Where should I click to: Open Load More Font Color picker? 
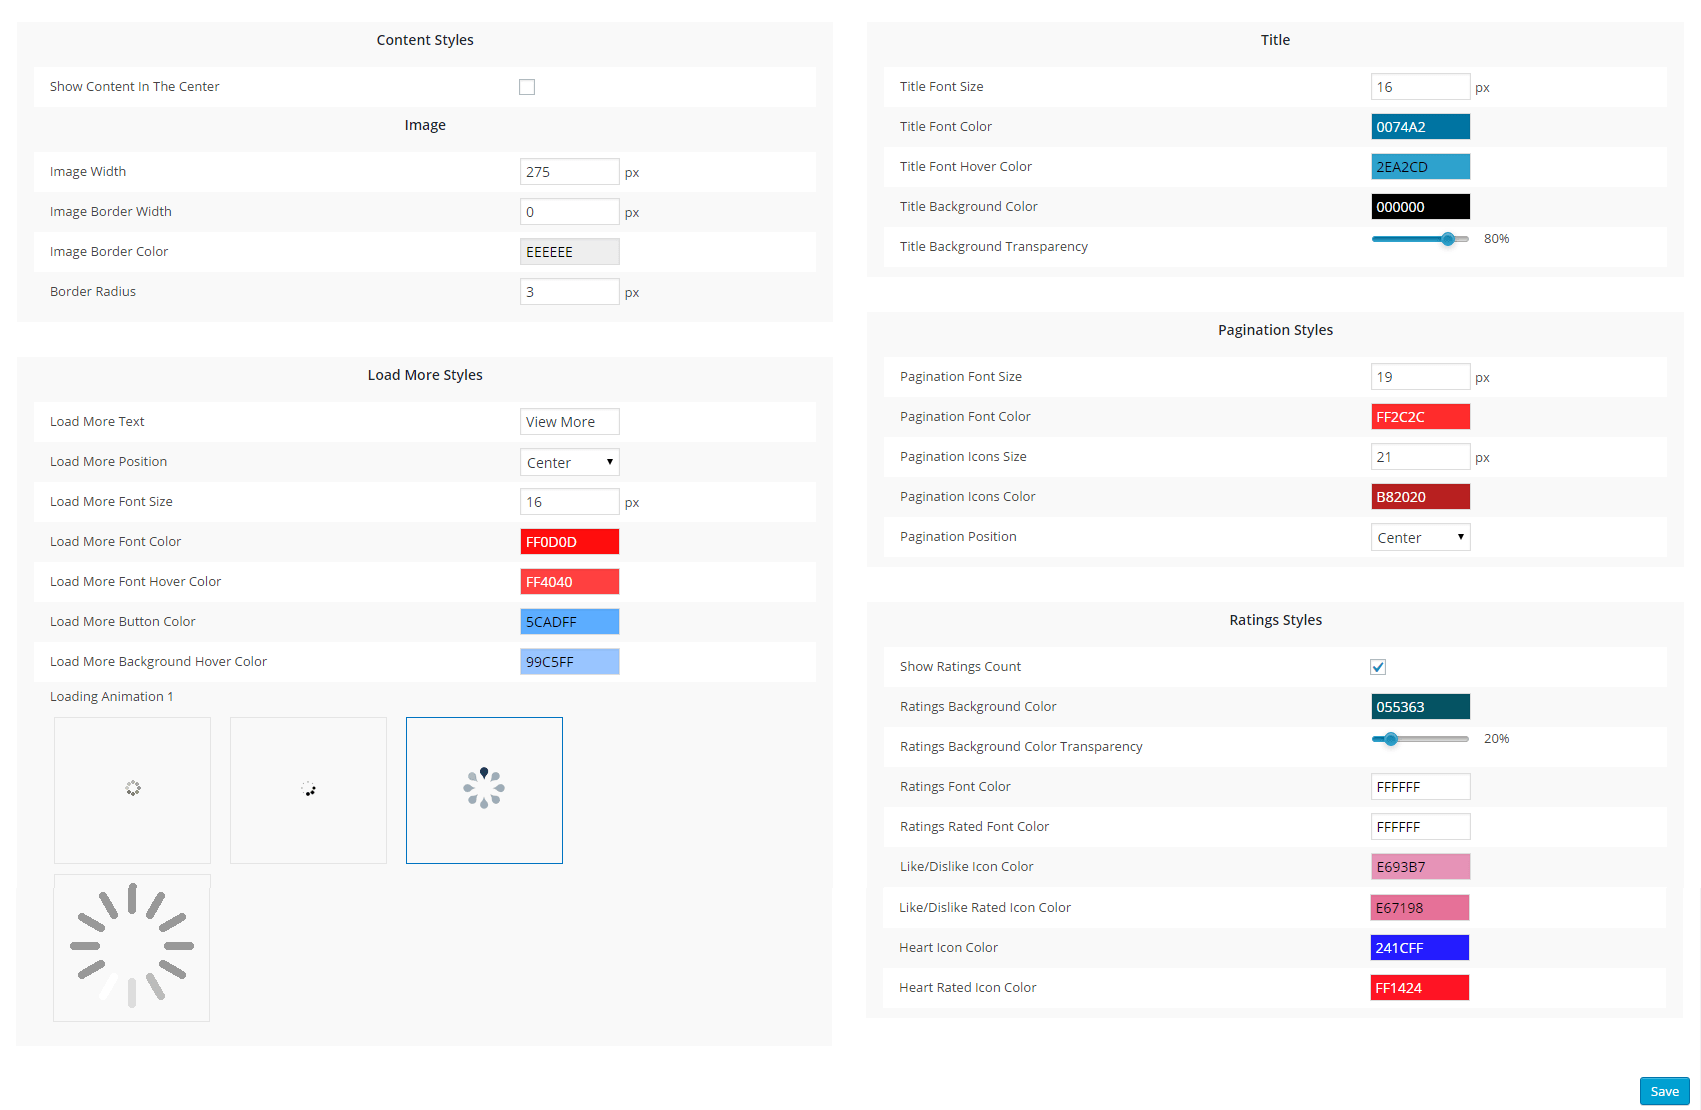click(x=569, y=542)
